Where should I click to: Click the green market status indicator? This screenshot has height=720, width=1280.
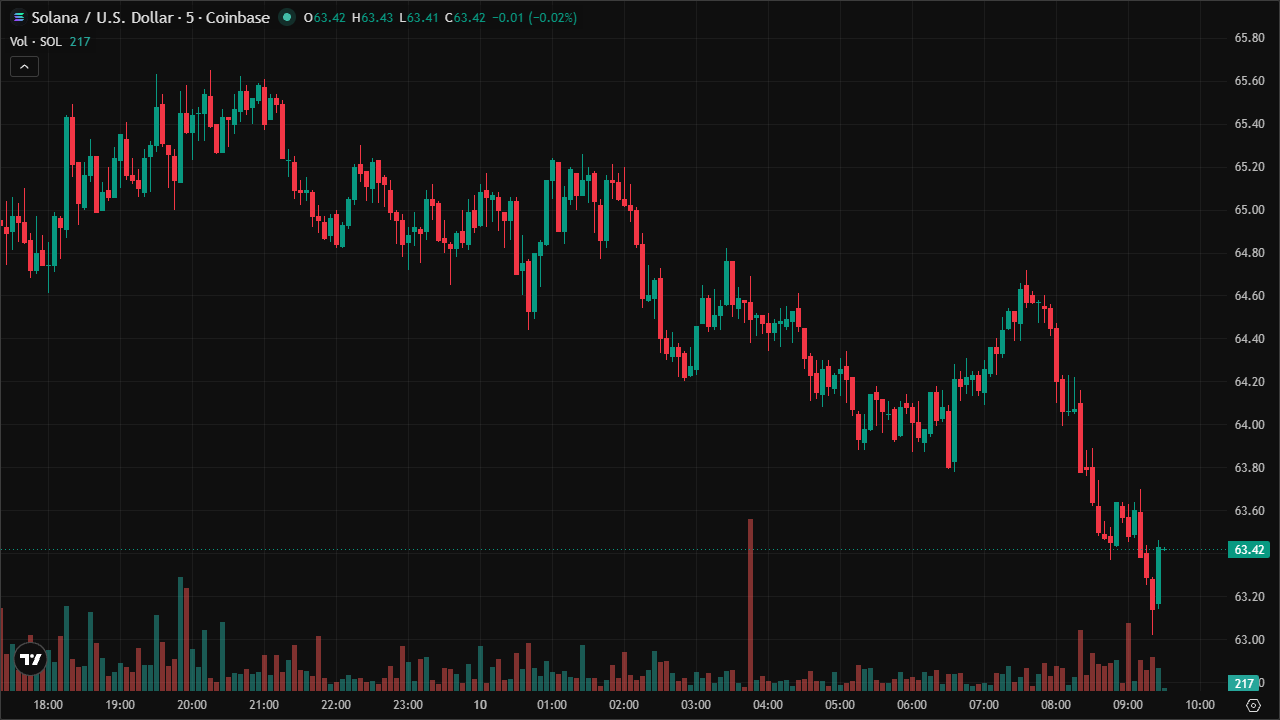[x=287, y=17]
